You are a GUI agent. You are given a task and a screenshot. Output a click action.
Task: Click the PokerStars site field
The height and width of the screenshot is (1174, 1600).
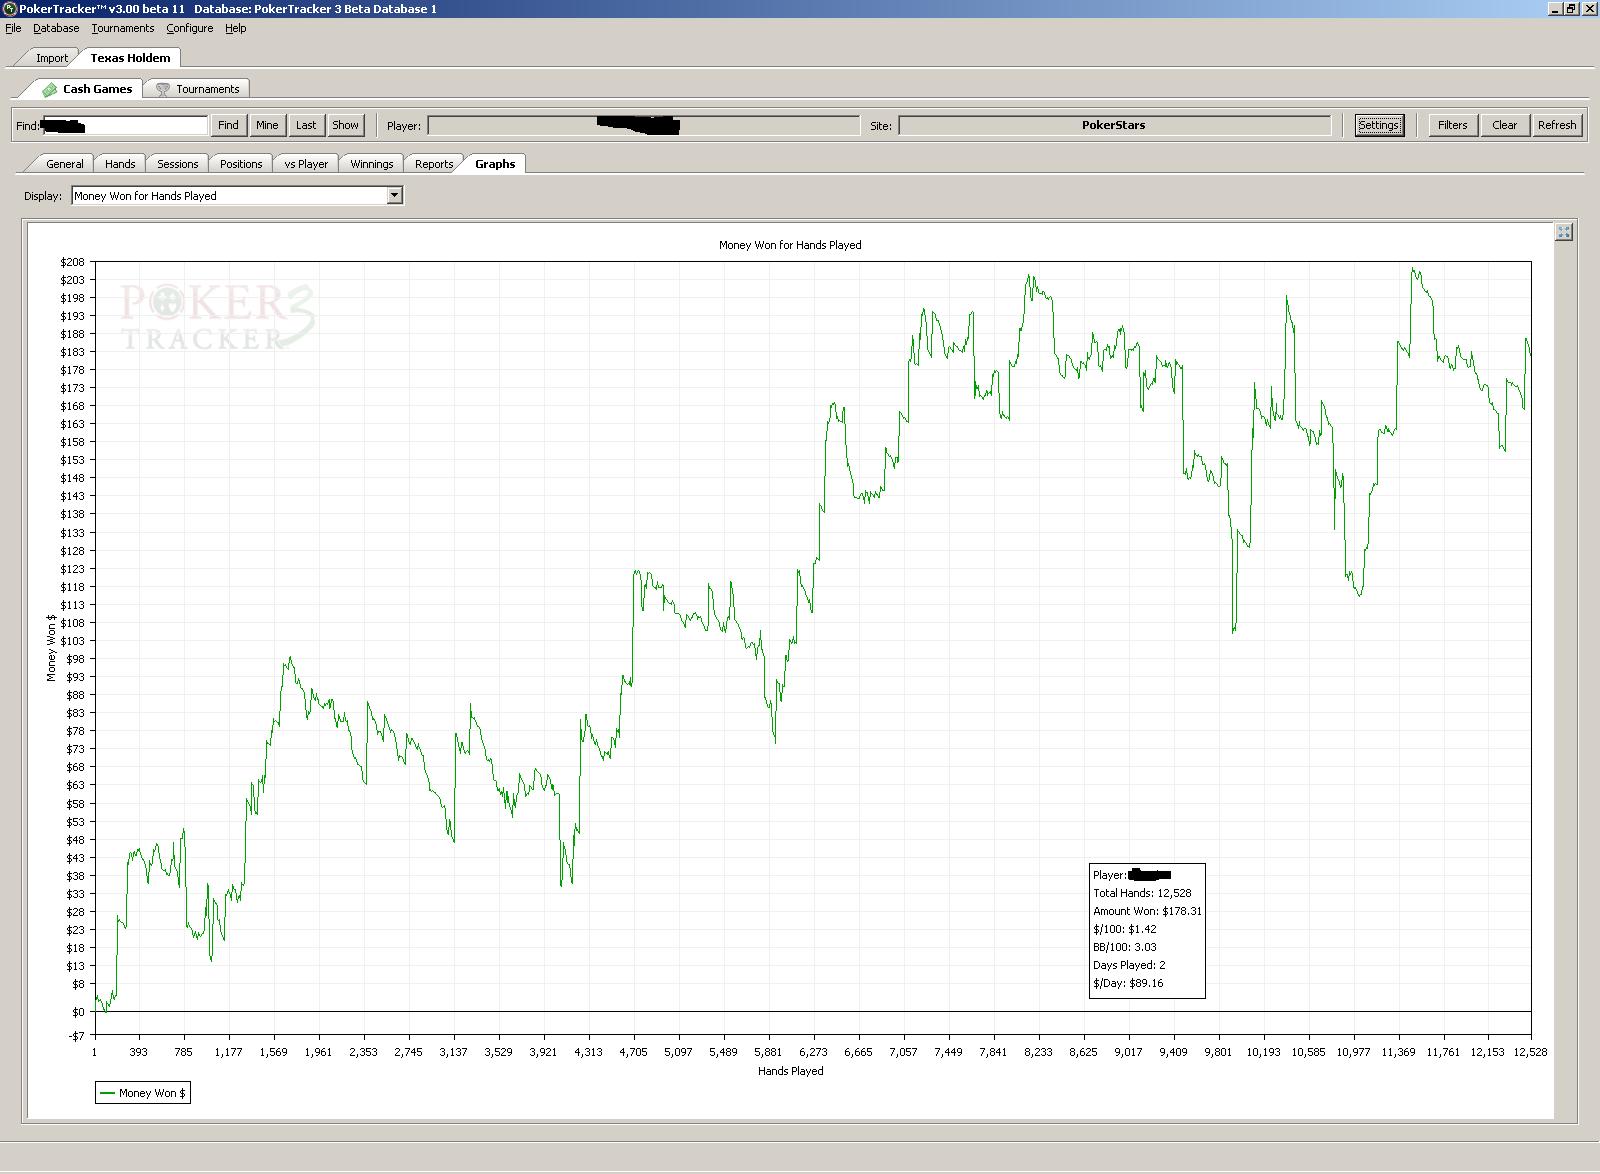[x=1114, y=125]
